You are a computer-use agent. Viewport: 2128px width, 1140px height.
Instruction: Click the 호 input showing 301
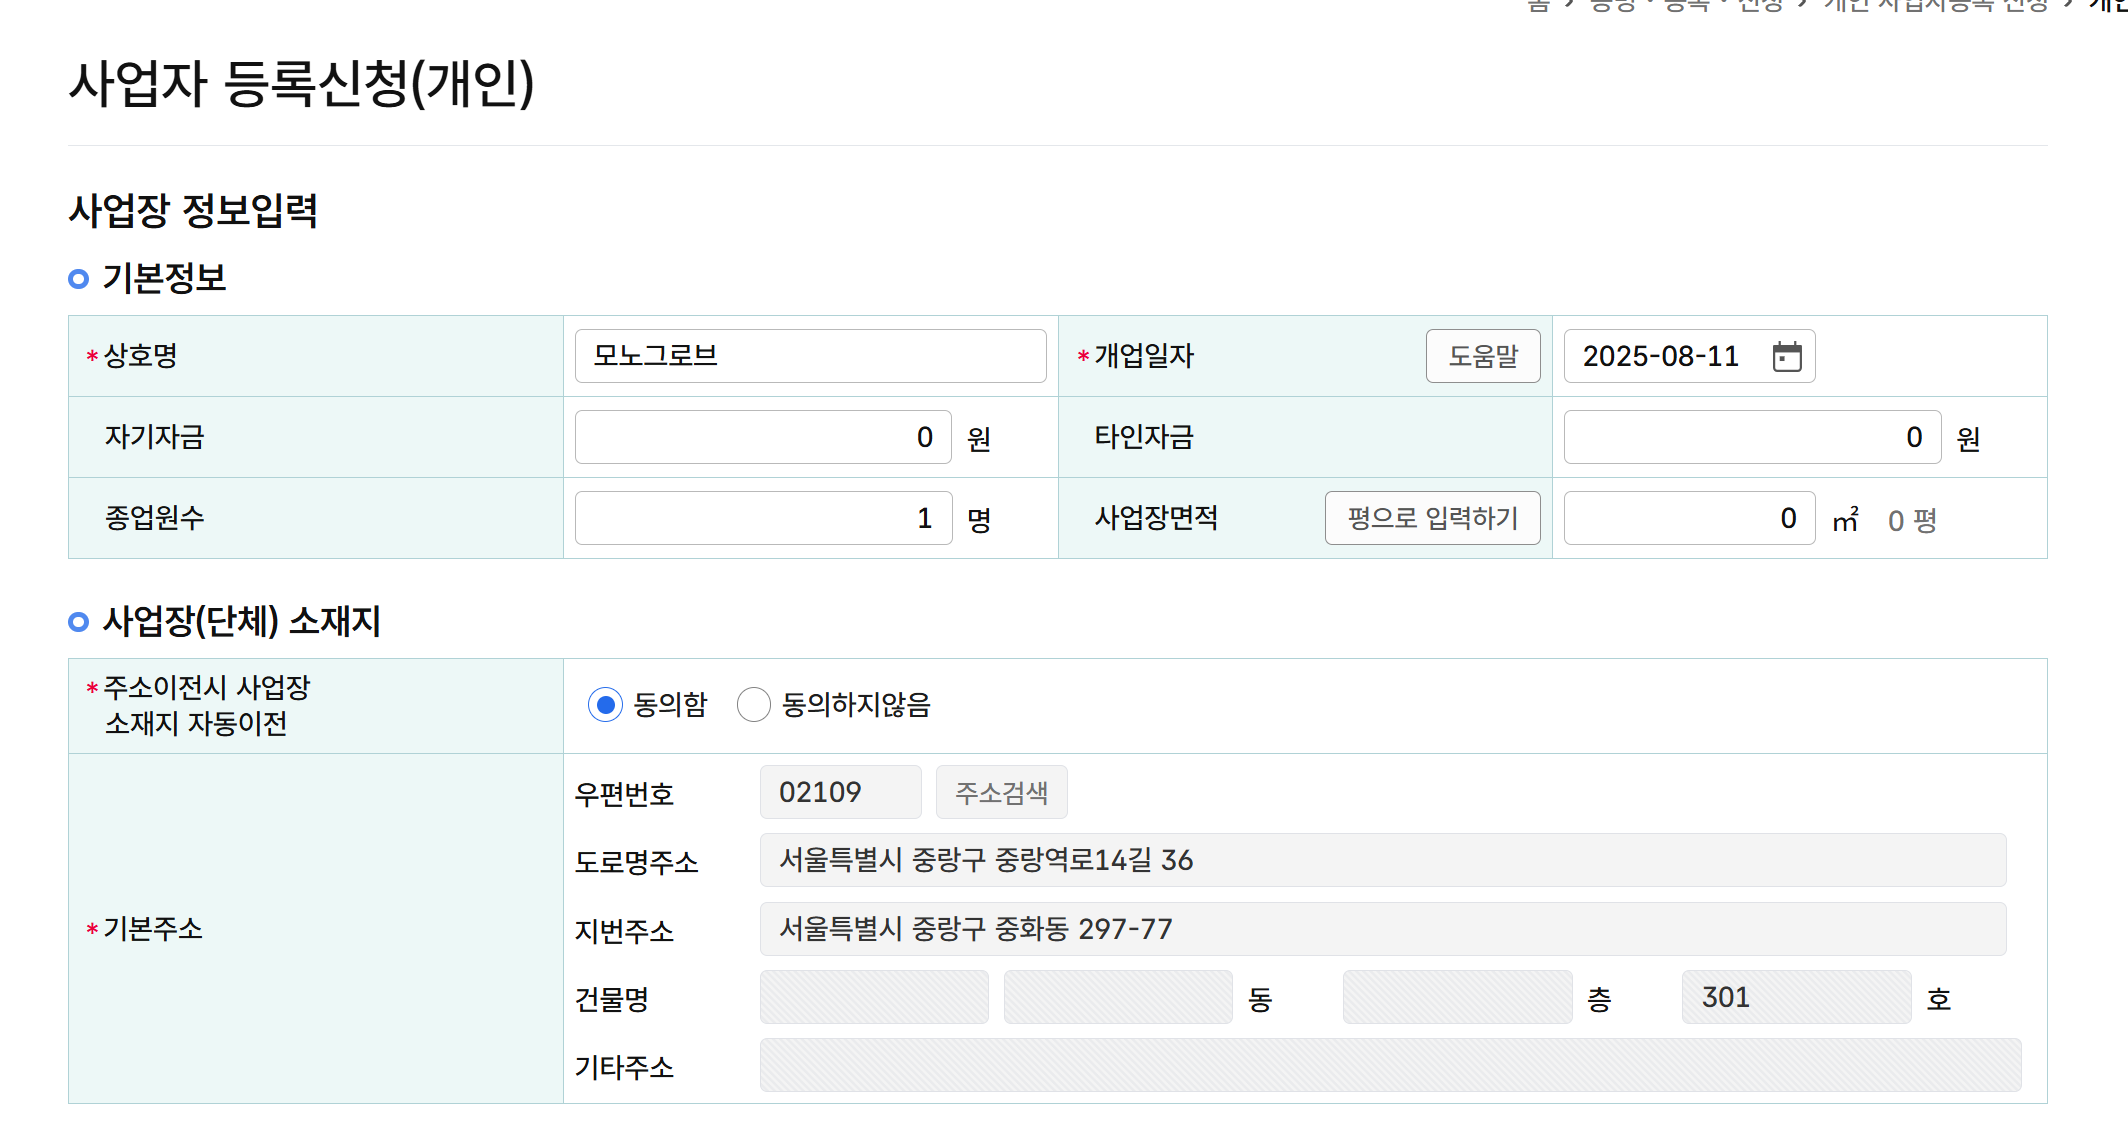pos(1795,997)
